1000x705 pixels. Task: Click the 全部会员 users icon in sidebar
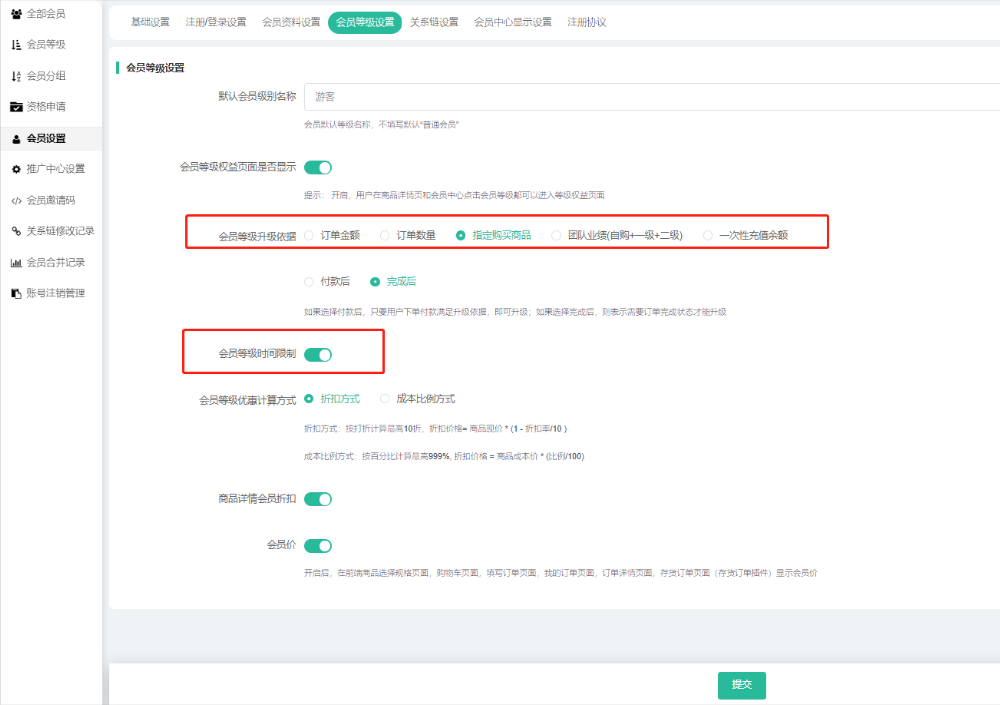click(x=16, y=14)
